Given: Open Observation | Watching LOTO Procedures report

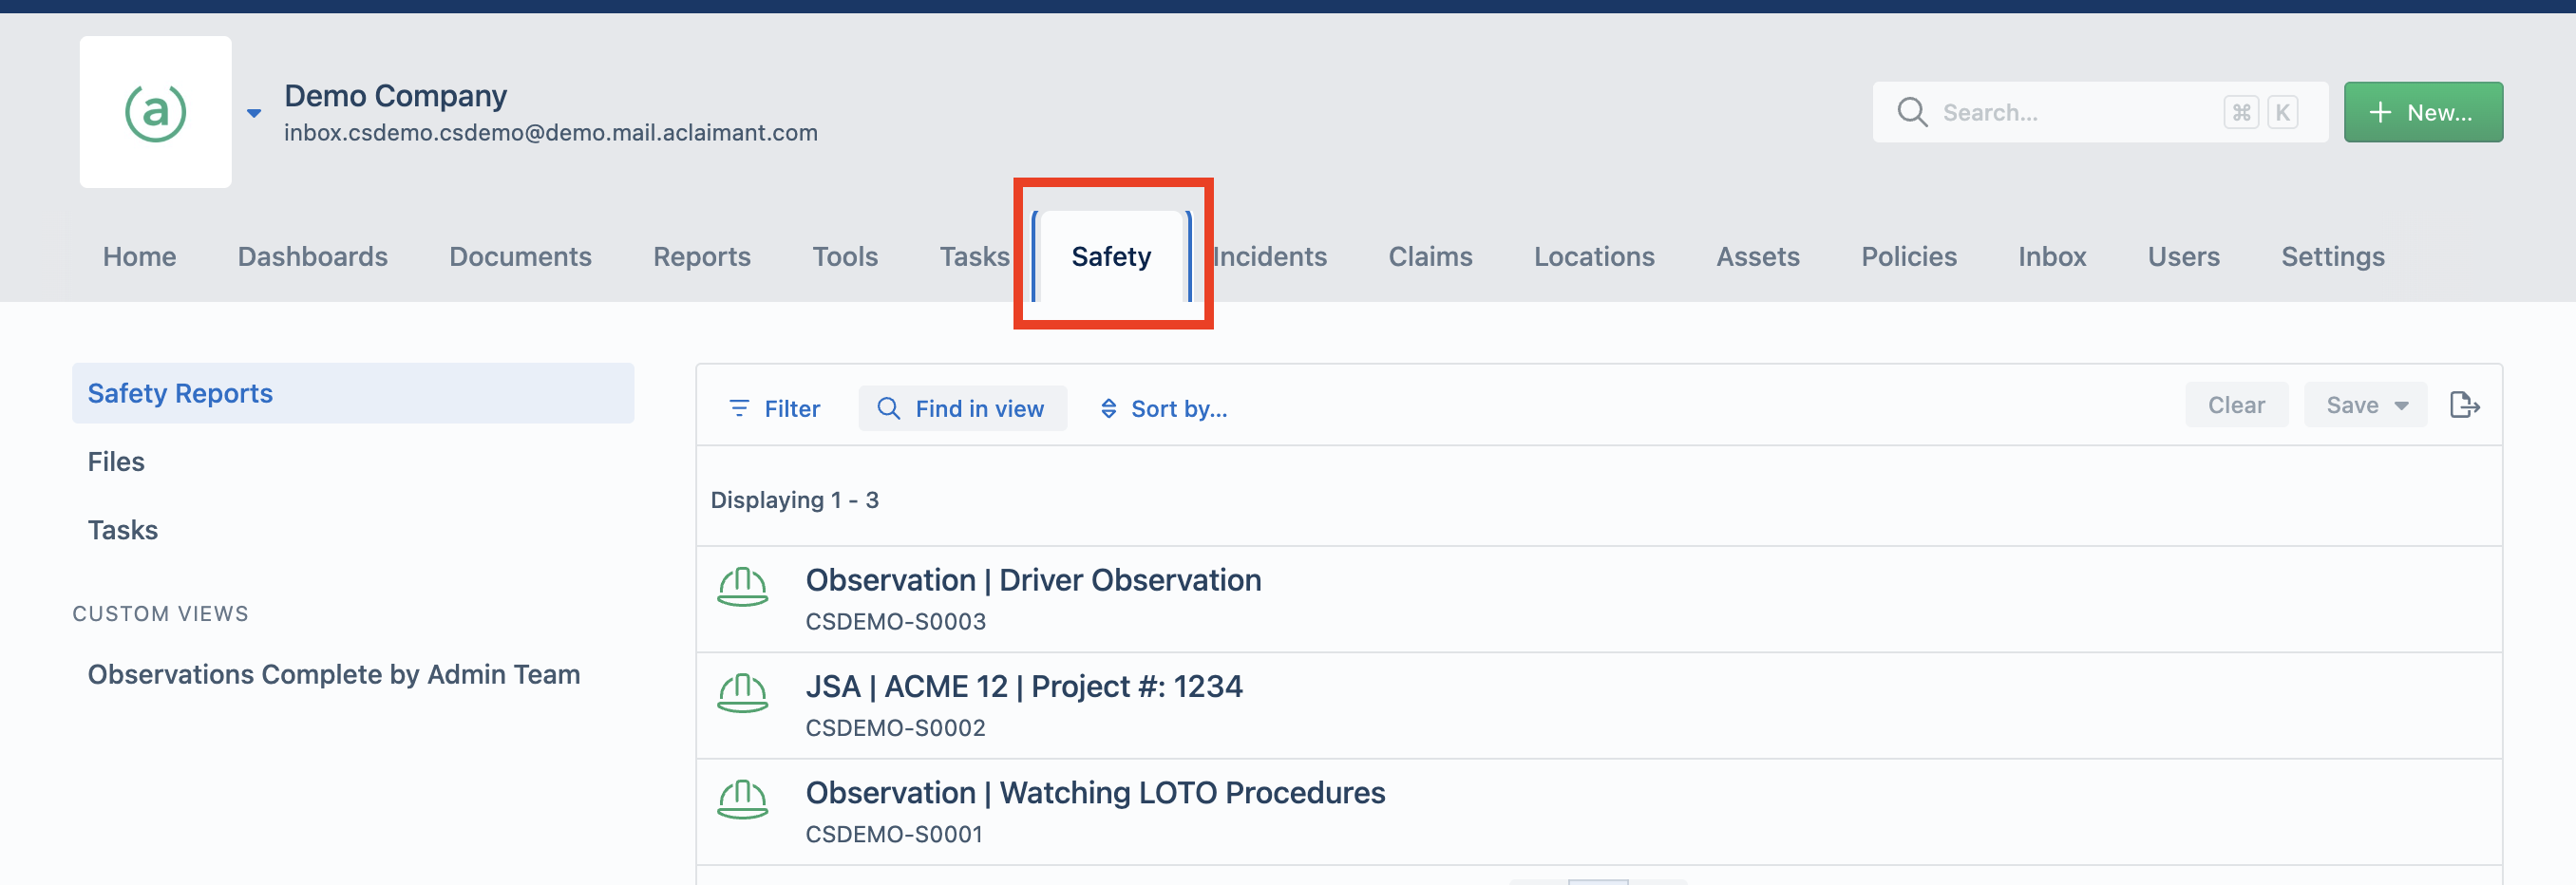Looking at the screenshot, I should pyautogui.click(x=1095, y=792).
